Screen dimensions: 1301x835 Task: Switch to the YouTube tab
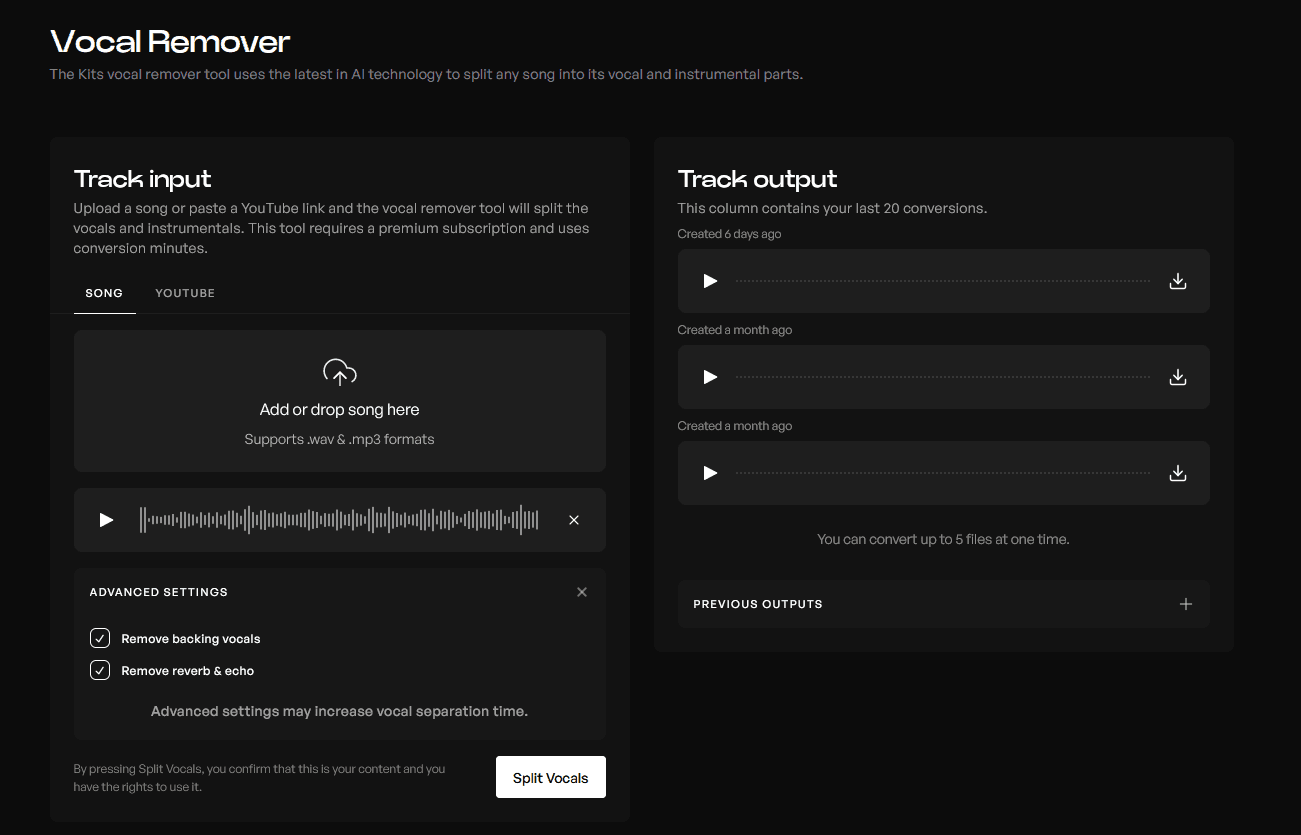click(185, 293)
